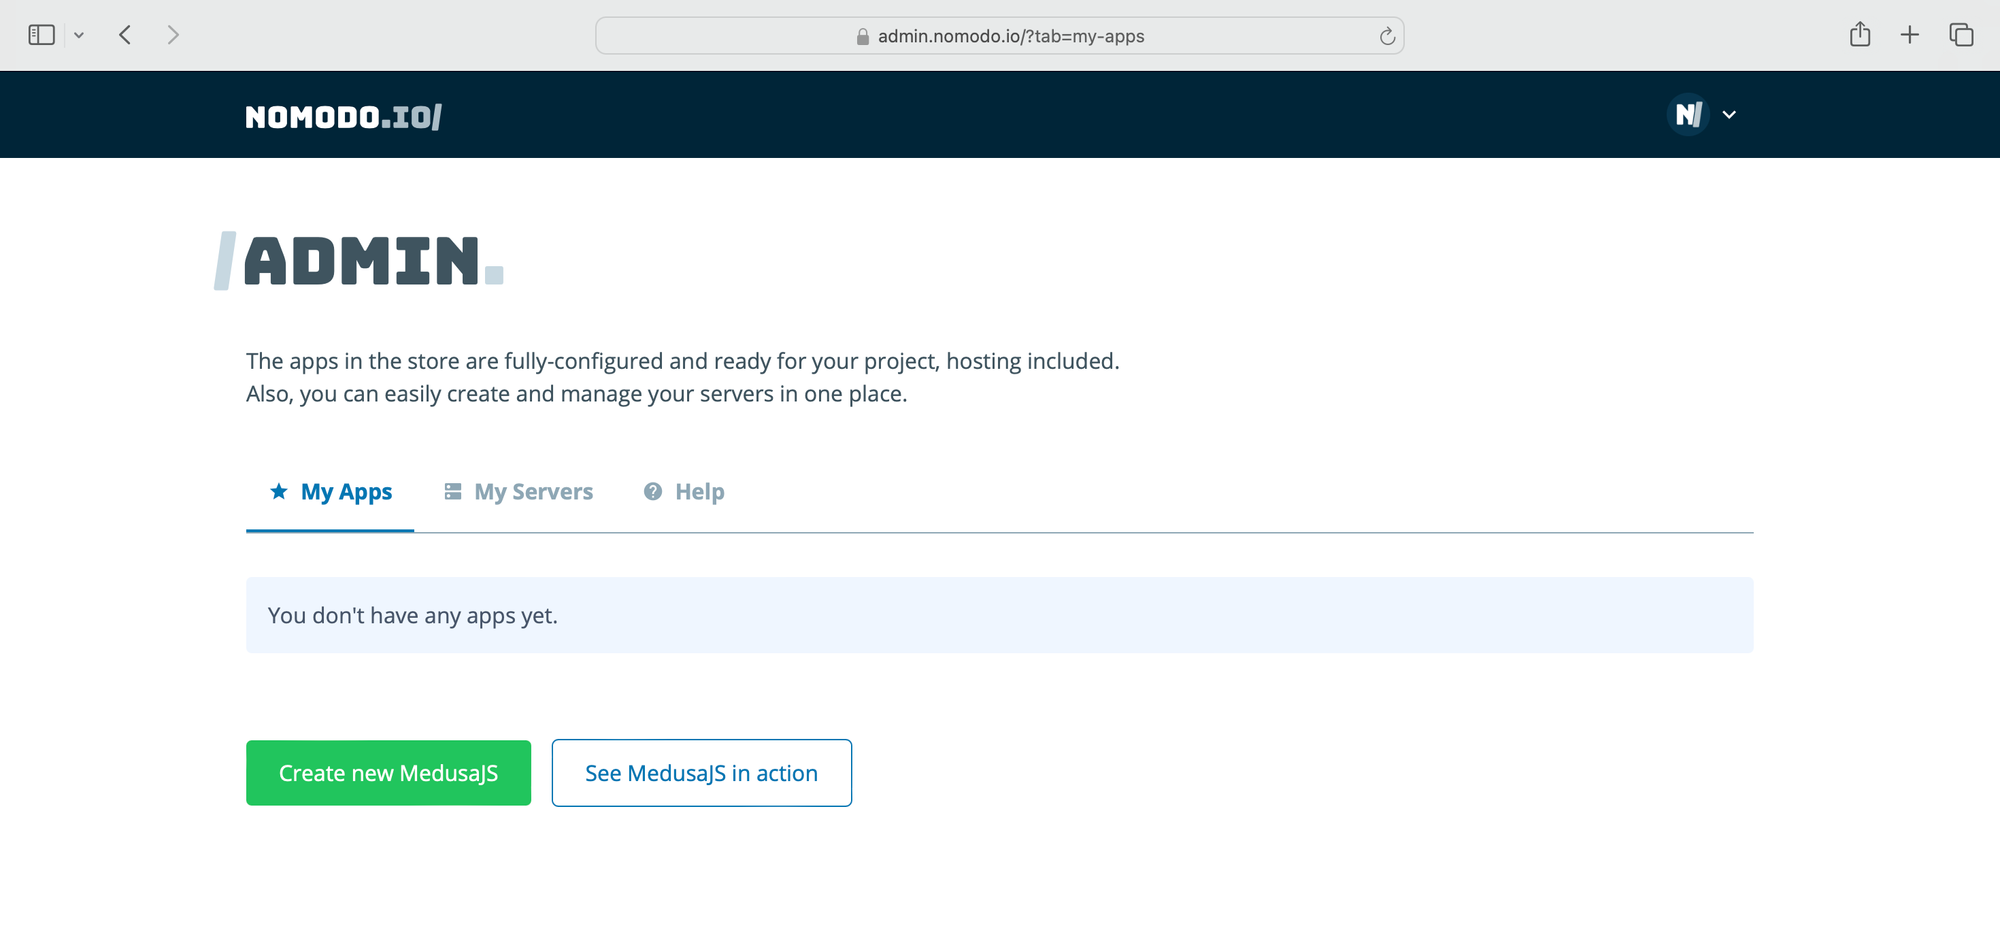Click the ADMIN page heading
Screen dimensions: 2000x930
tap(359, 261)
